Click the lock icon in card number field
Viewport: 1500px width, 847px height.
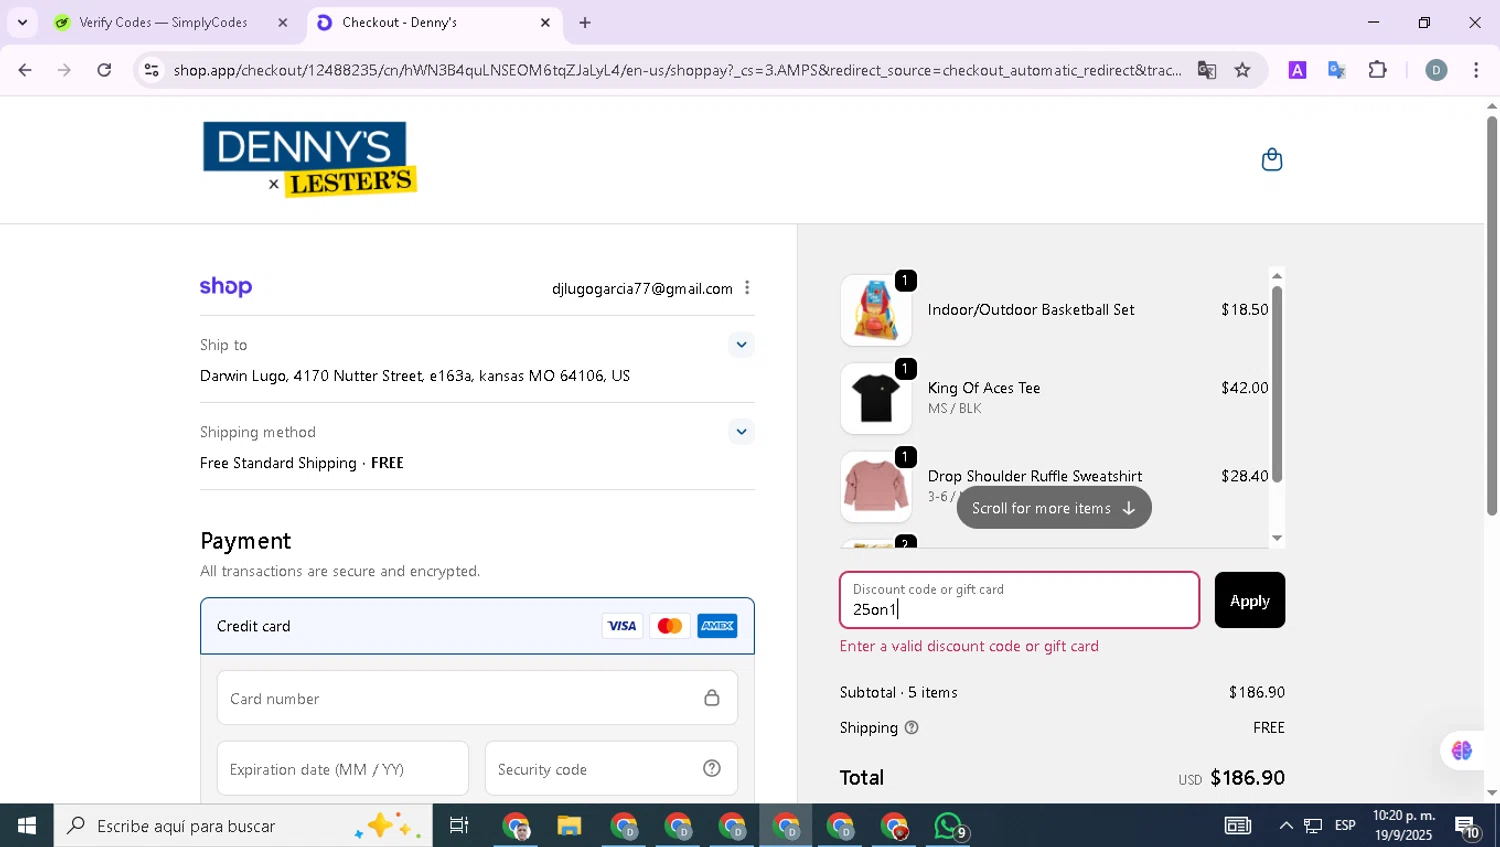pos(712,698)
